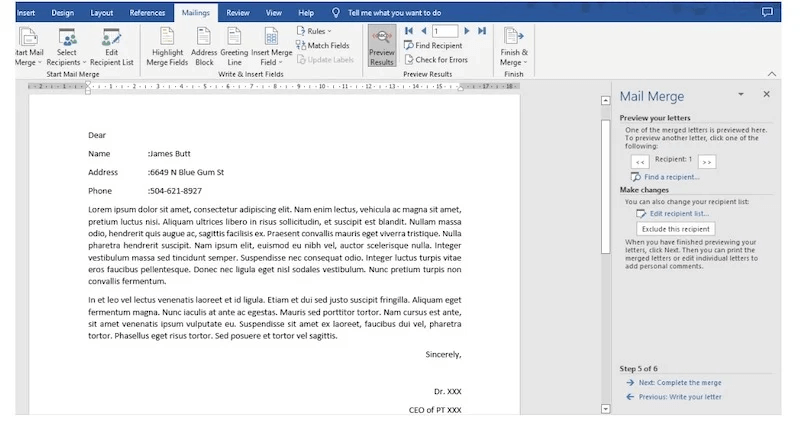Open Start Mail Merge menu
The width and height of the screenshot is (800, 425).
point(29,47)
